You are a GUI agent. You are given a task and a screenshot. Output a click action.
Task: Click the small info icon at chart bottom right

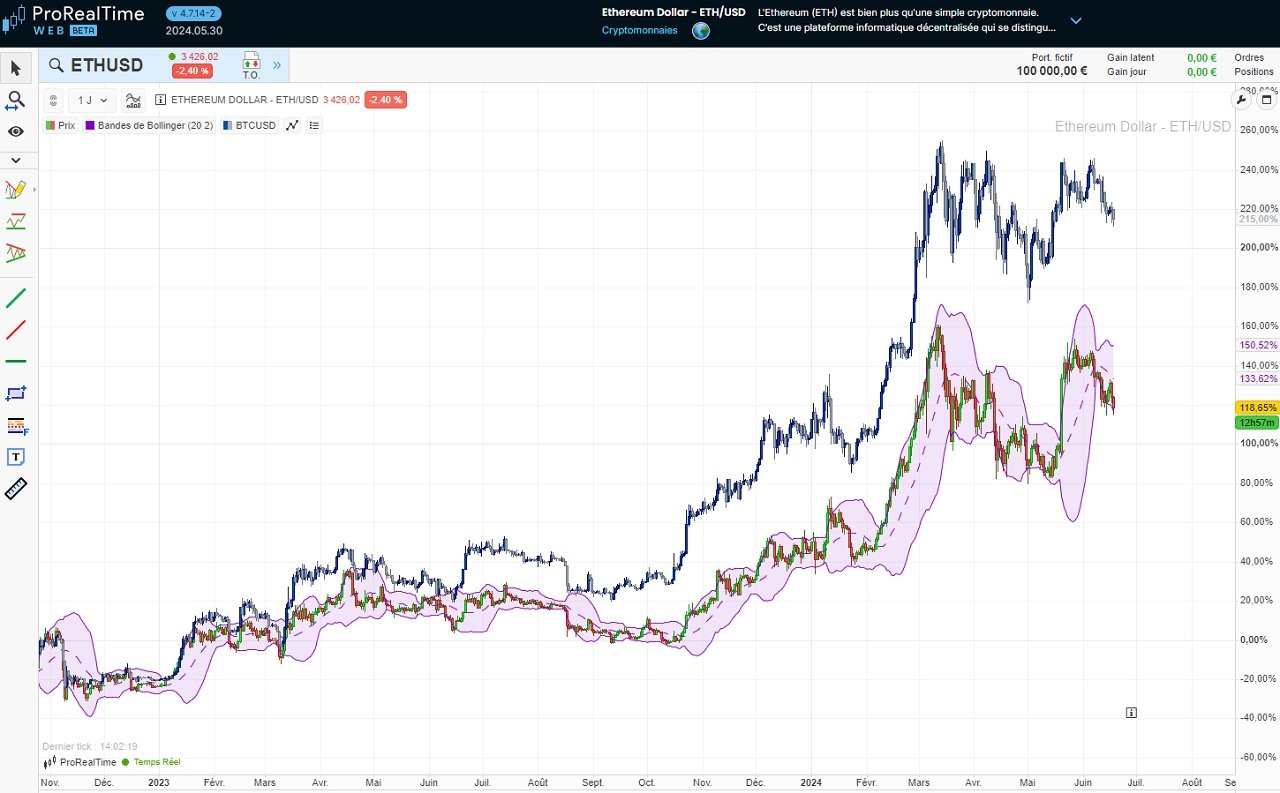1131,713
